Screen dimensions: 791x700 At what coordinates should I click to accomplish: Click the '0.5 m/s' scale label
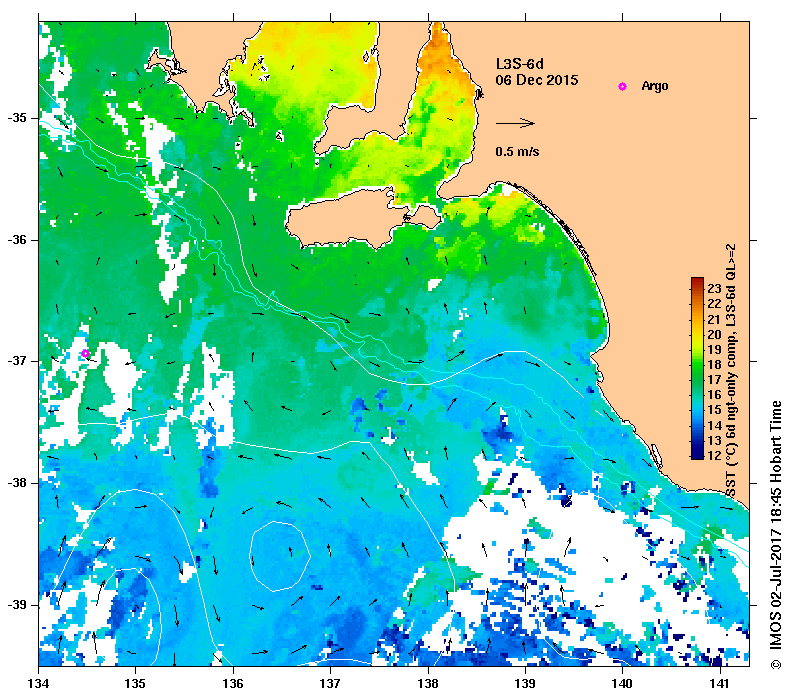(517, 151)
